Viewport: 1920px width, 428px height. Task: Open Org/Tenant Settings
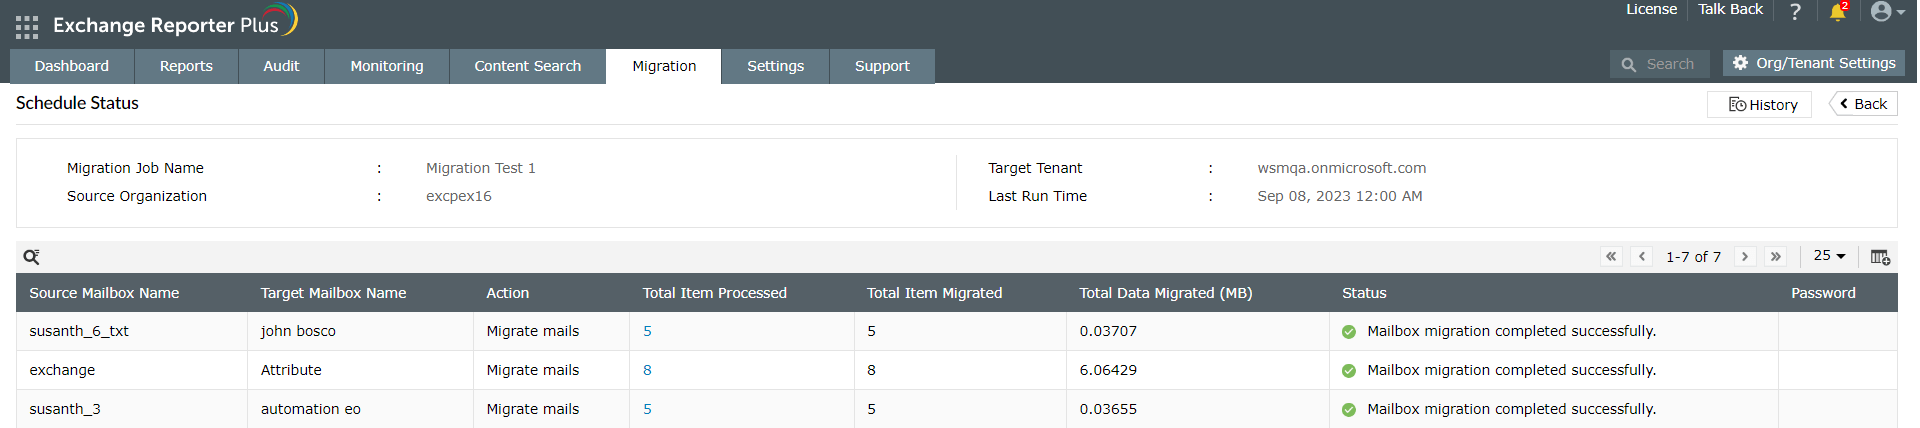tap(1814, 63)
